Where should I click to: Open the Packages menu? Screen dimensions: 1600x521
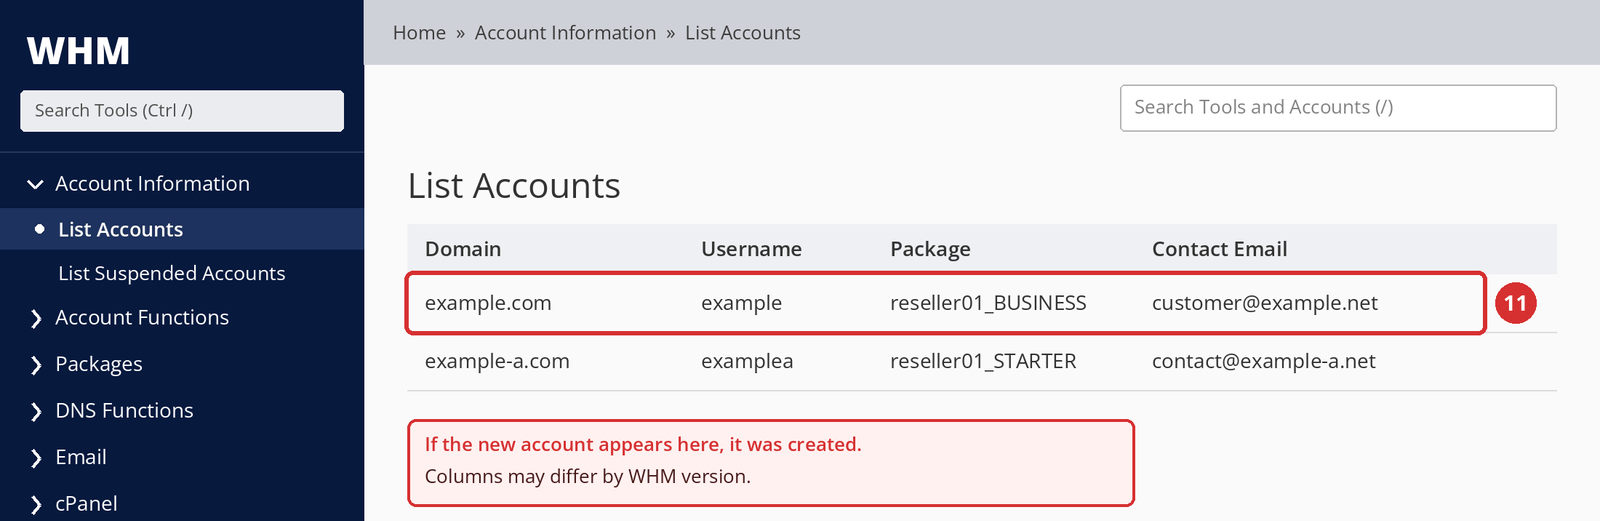click(x=98, y=364)
